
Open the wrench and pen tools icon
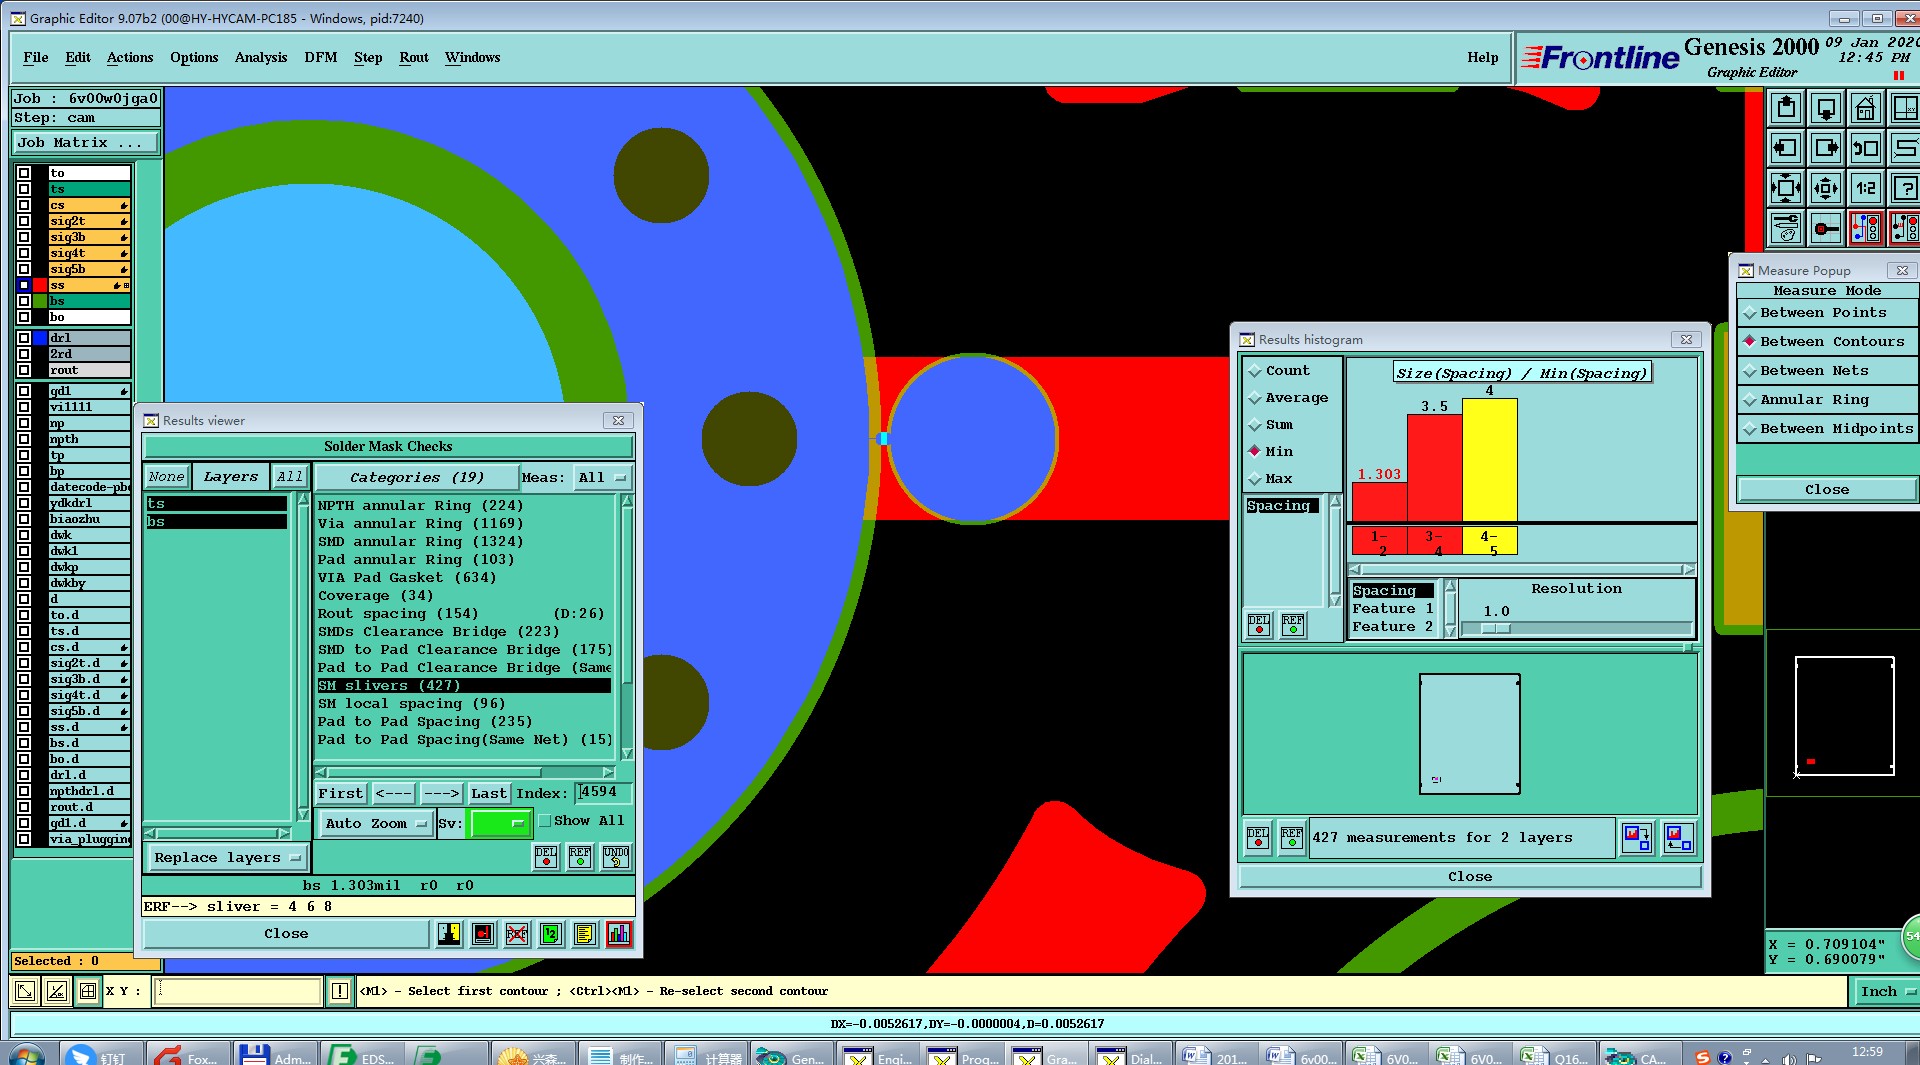1786,228
